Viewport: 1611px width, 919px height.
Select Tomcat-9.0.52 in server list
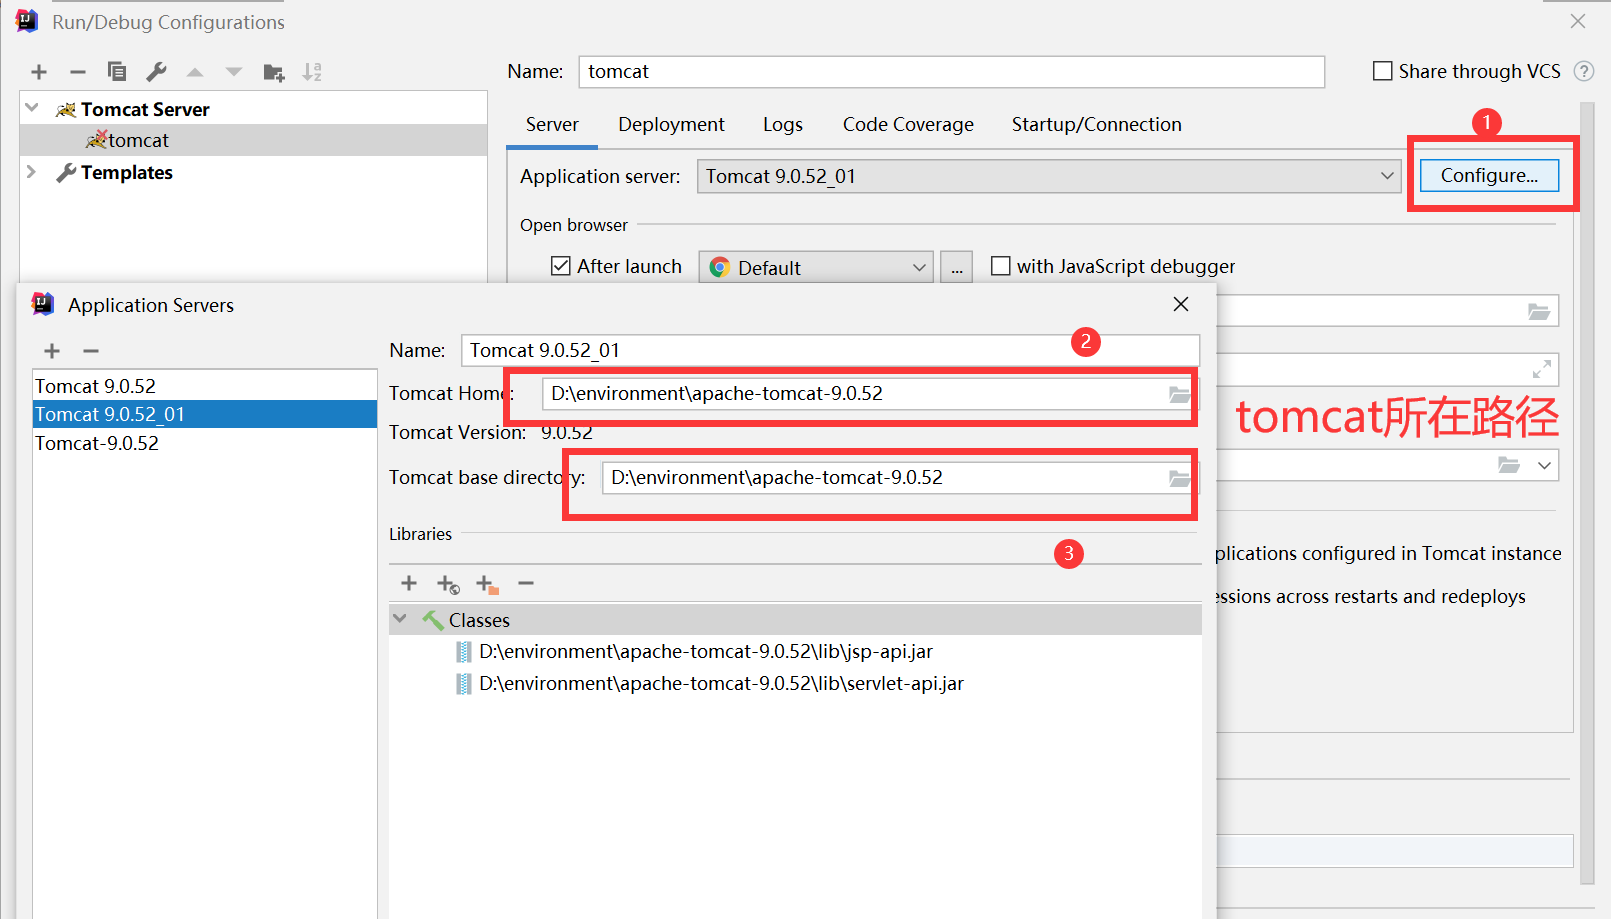click(204, 443)
